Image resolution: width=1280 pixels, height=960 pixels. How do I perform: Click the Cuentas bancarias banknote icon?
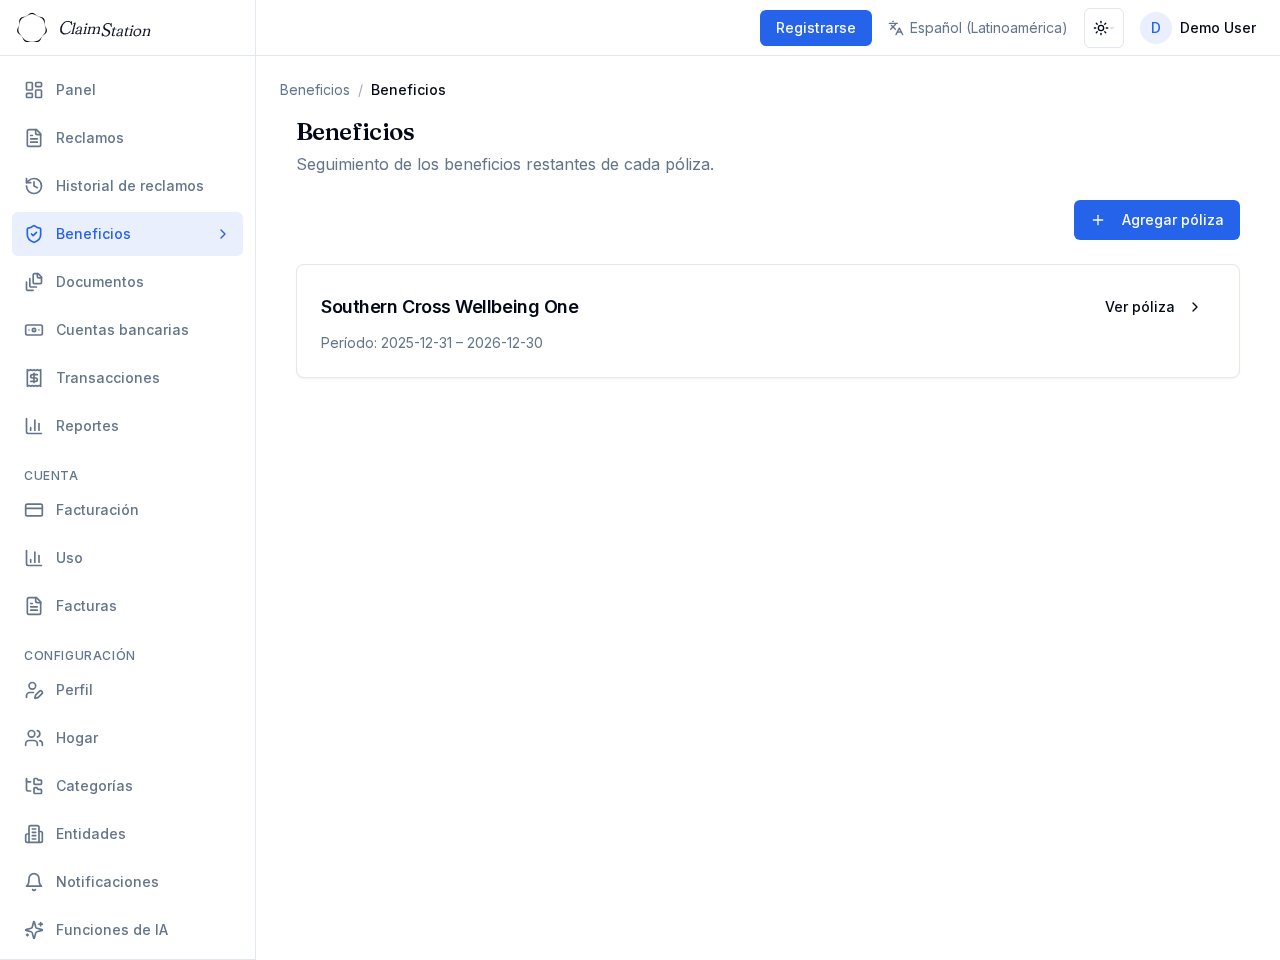pyautogui.click(x=34, y=330)
